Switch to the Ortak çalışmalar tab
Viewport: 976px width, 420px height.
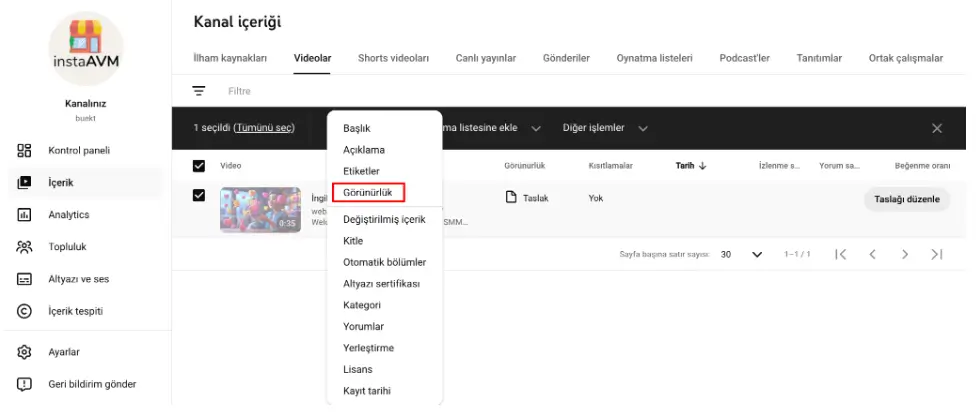coord(906,58)
